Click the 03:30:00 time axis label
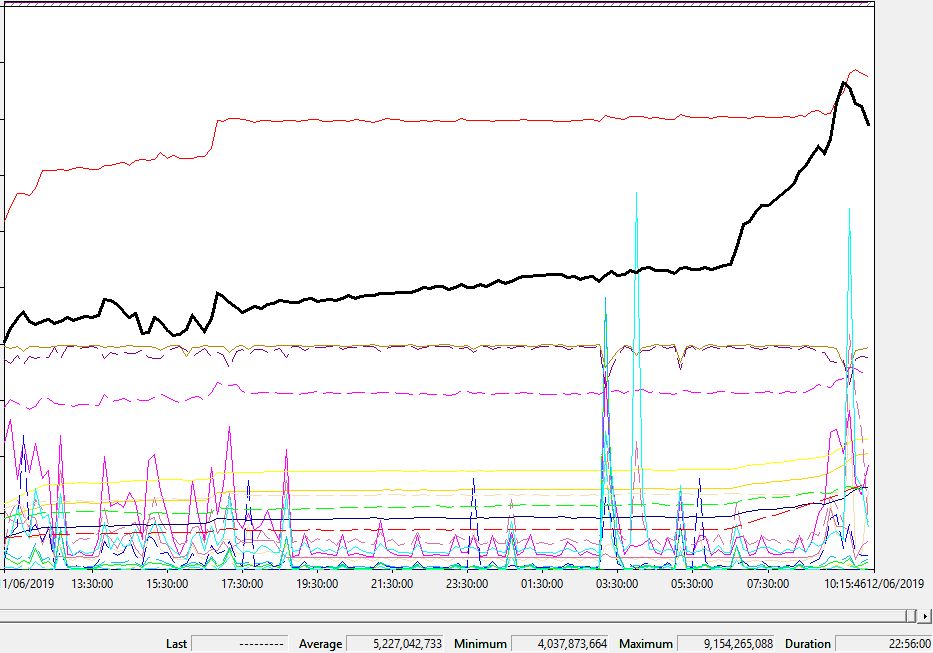 (617, 584)
